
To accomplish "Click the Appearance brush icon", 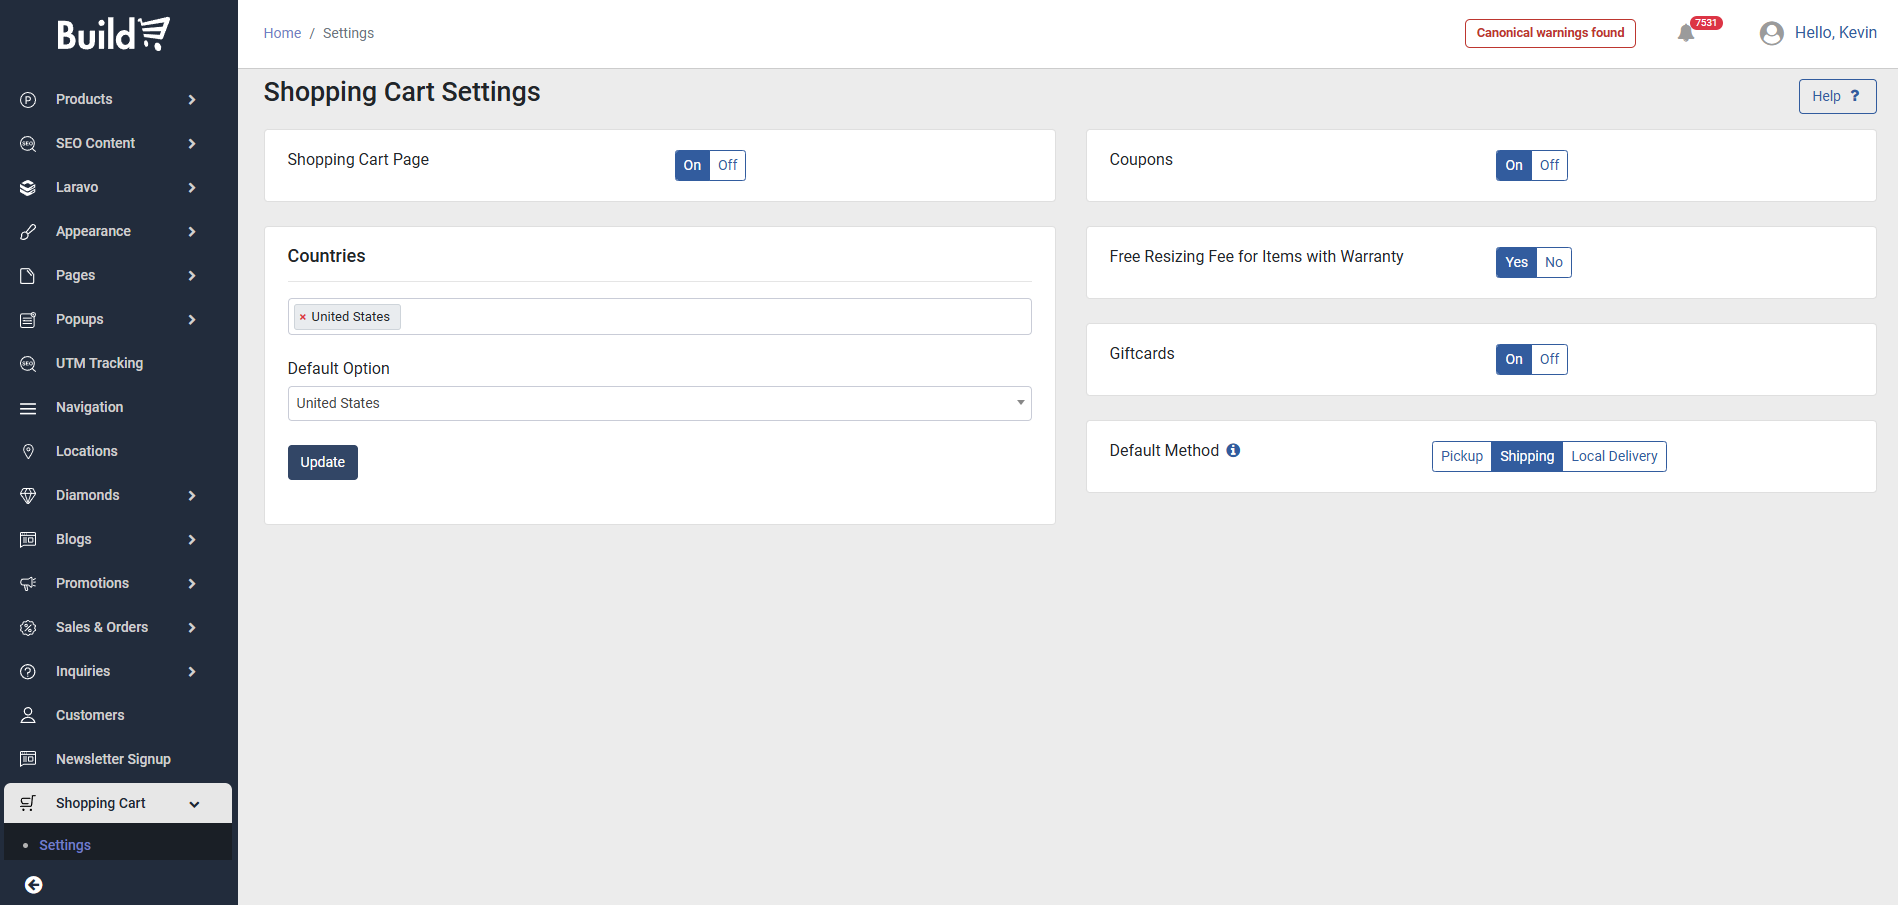I will [28, 232].
